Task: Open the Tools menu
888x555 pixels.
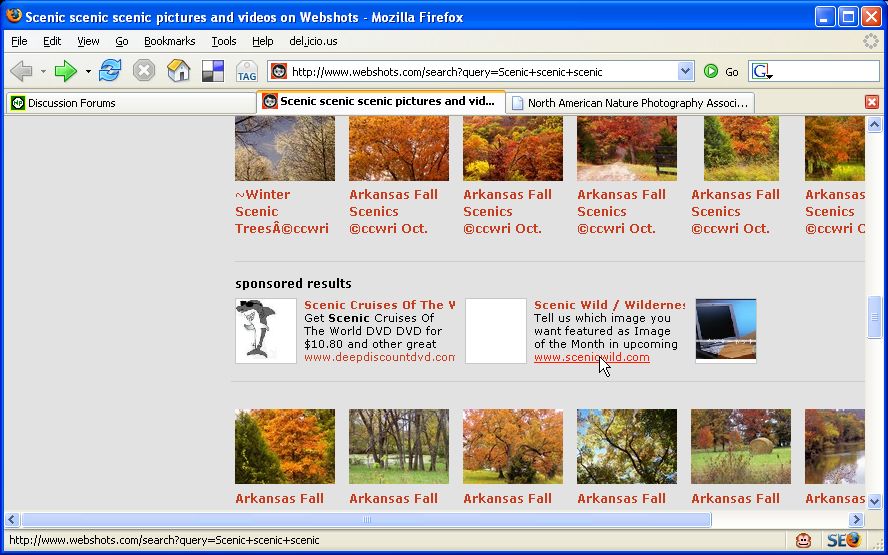Action: pos(224,41)
